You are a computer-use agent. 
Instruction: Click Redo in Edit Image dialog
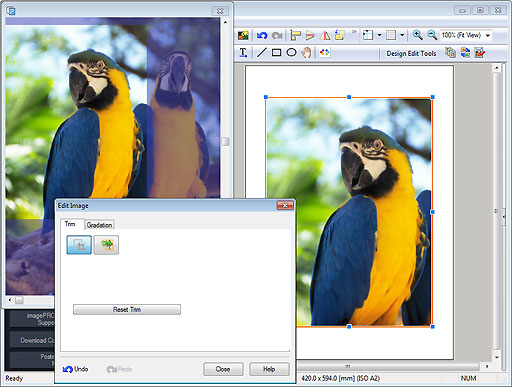pyautogui.click(x=119, y=369)
